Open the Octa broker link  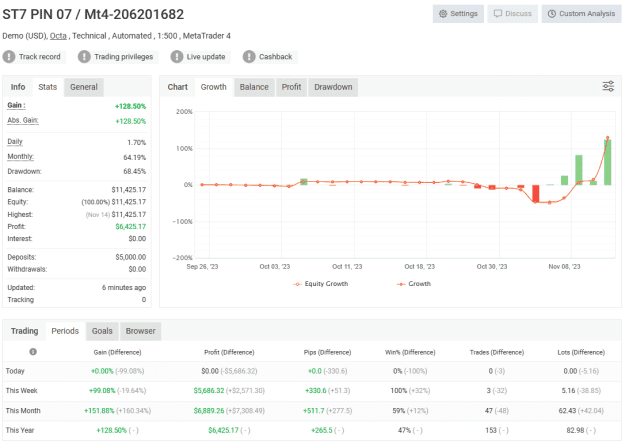[58, 36]
